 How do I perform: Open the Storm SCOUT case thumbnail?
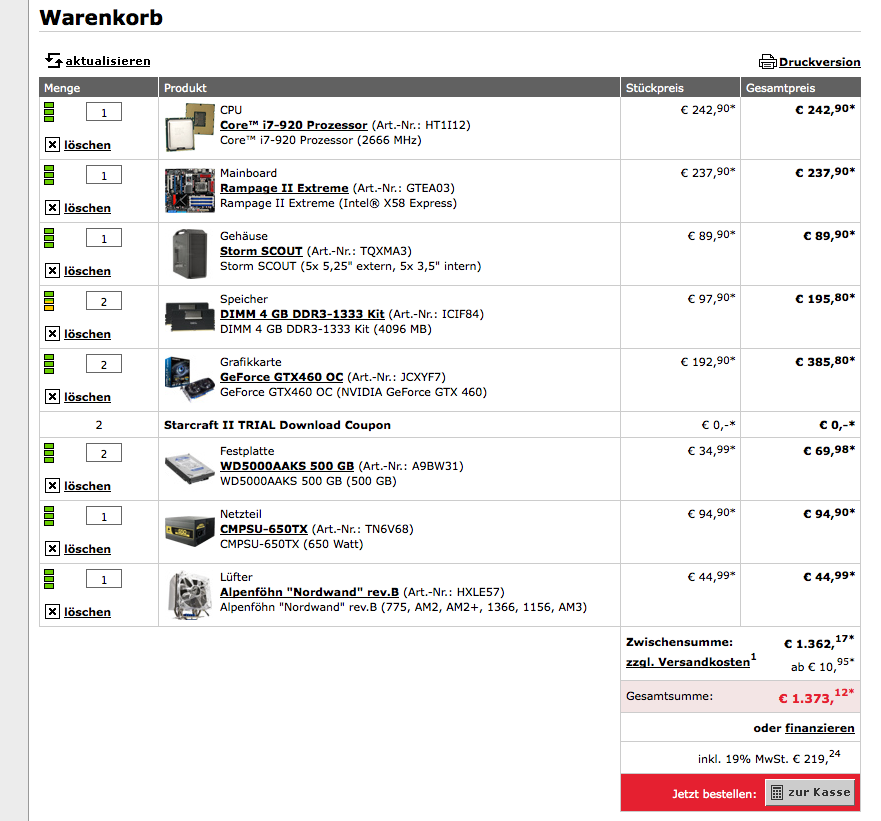(x=190, y=253)
